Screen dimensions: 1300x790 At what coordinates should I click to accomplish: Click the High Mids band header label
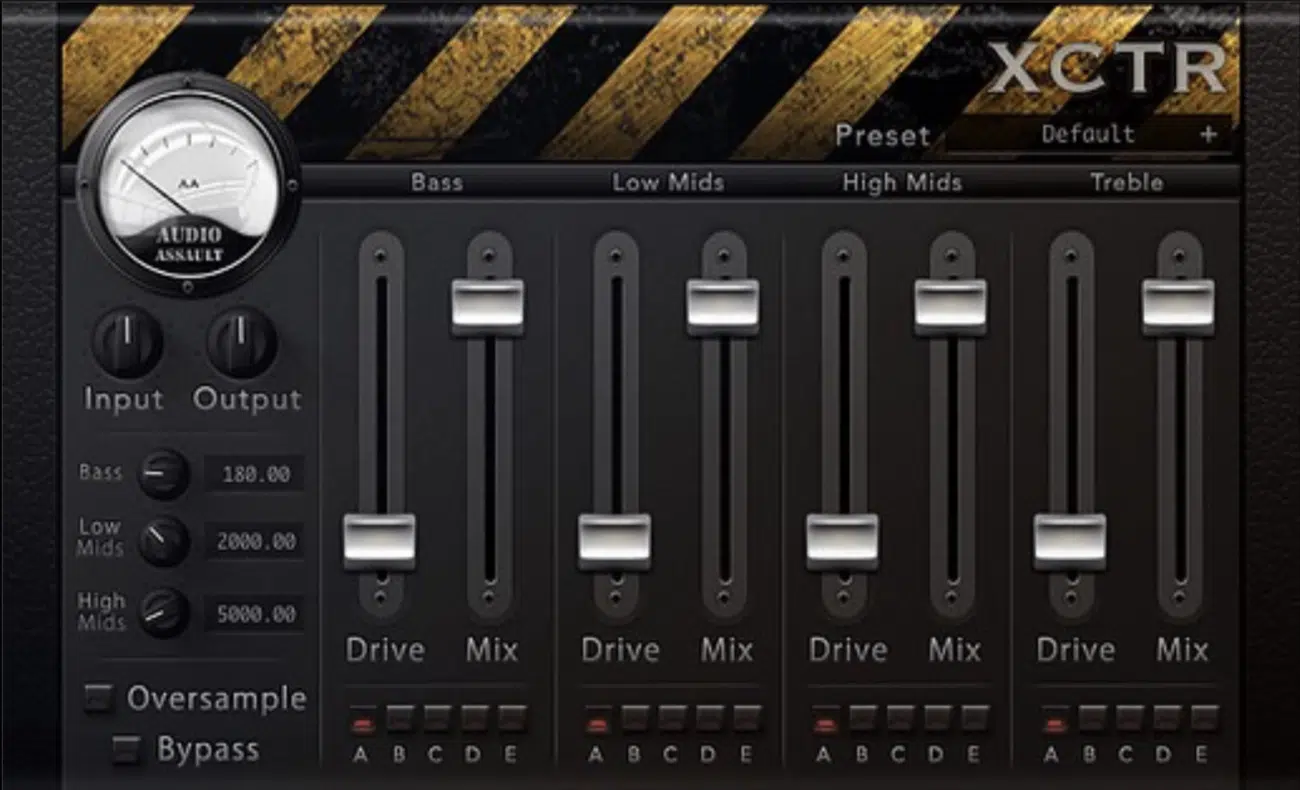click(902, 183)
